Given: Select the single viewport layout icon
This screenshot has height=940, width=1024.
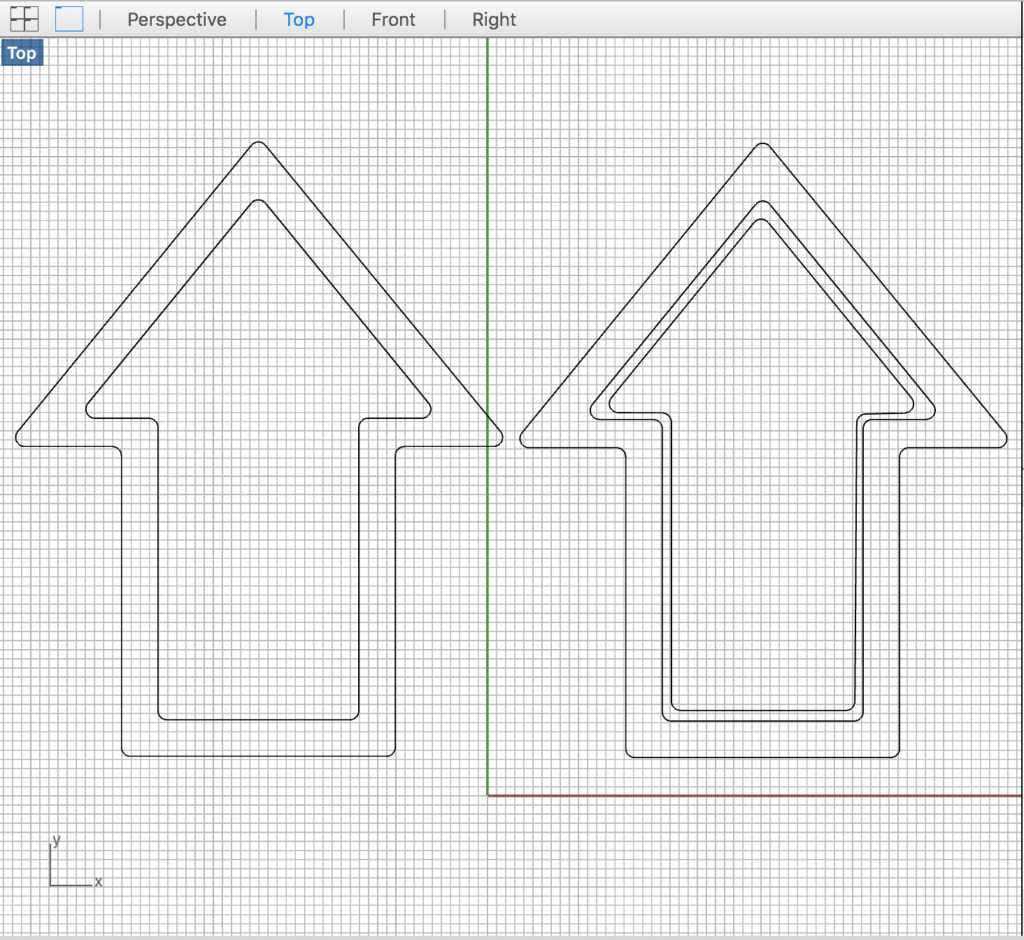Looking at the screenshot, I should (x=69, y=18).
